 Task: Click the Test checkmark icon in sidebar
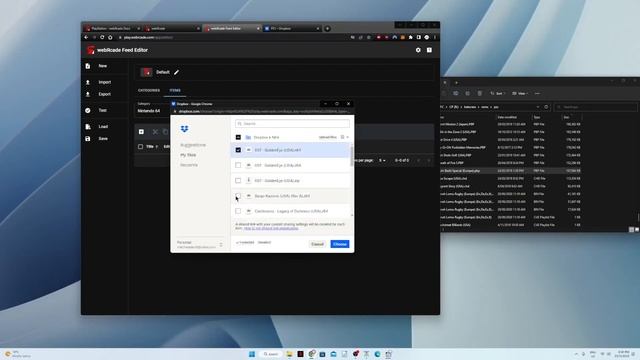click(88, 110)
